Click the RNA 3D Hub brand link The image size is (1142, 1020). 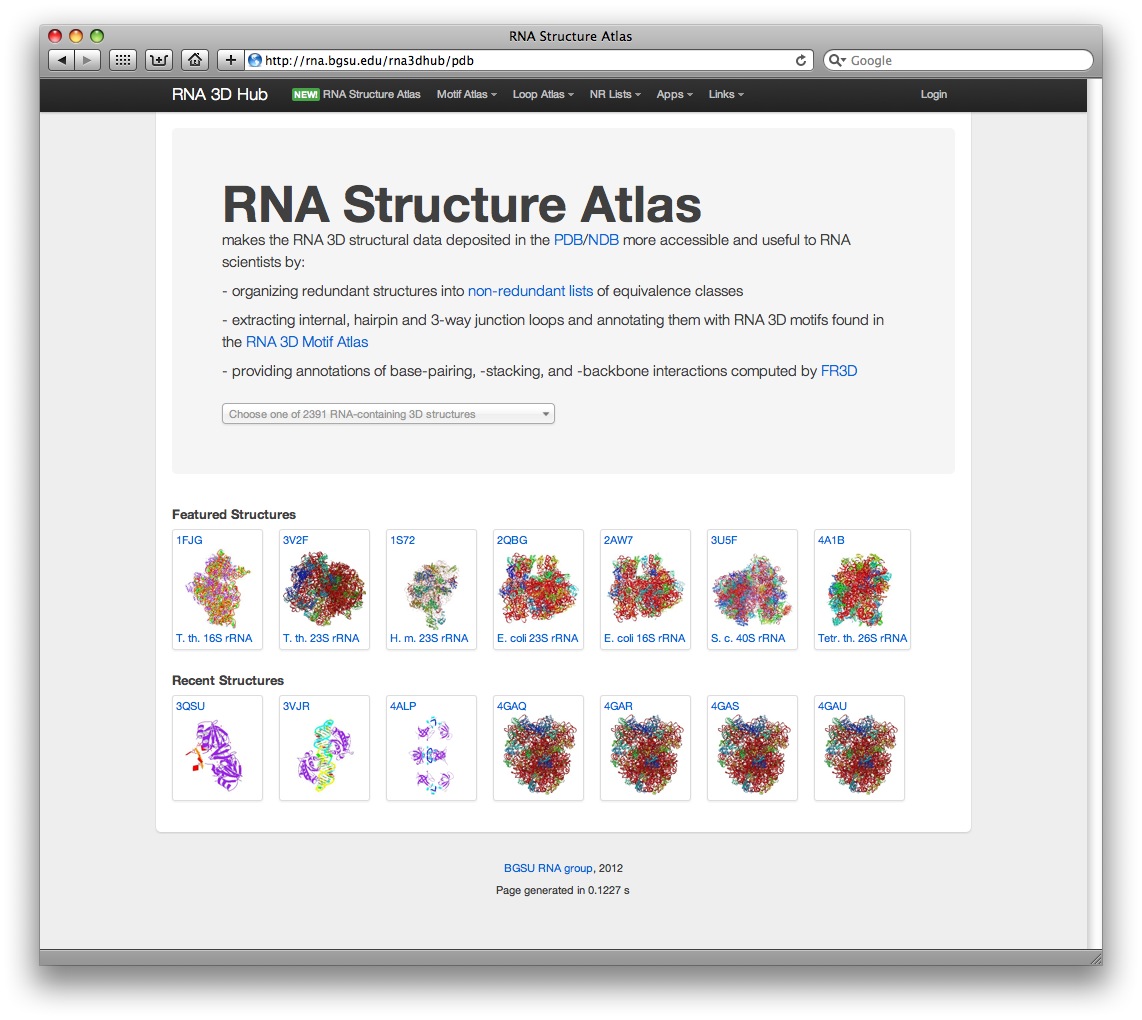tap(219, 94)
